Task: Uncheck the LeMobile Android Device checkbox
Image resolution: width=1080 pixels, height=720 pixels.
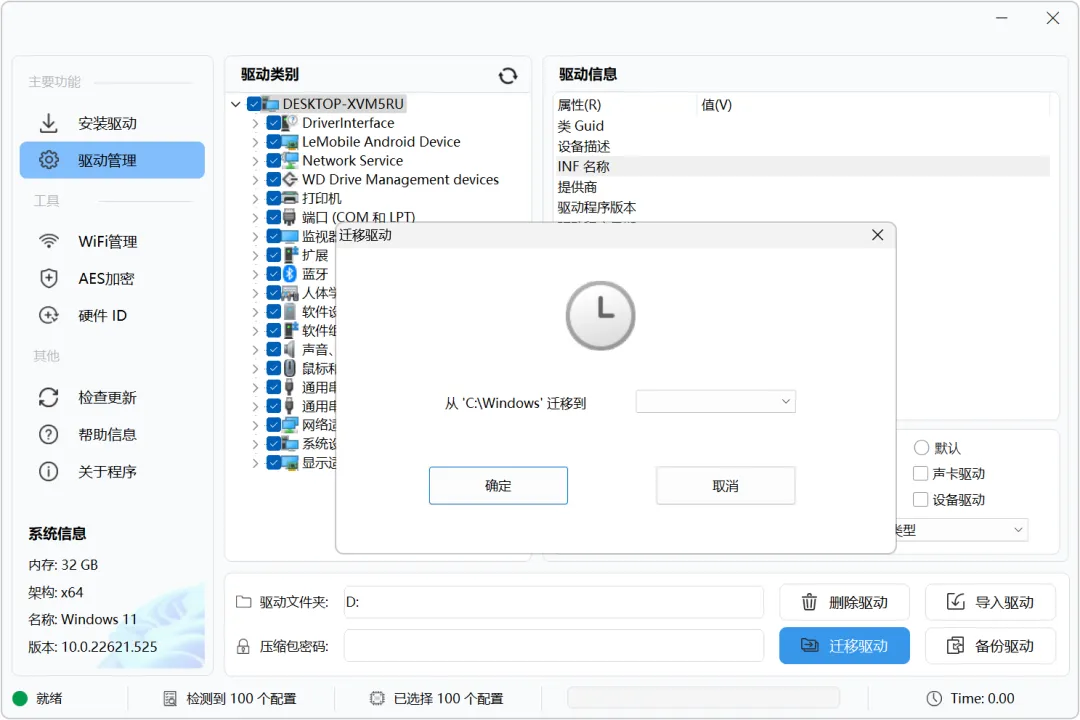Action: (x=273, y=141)
